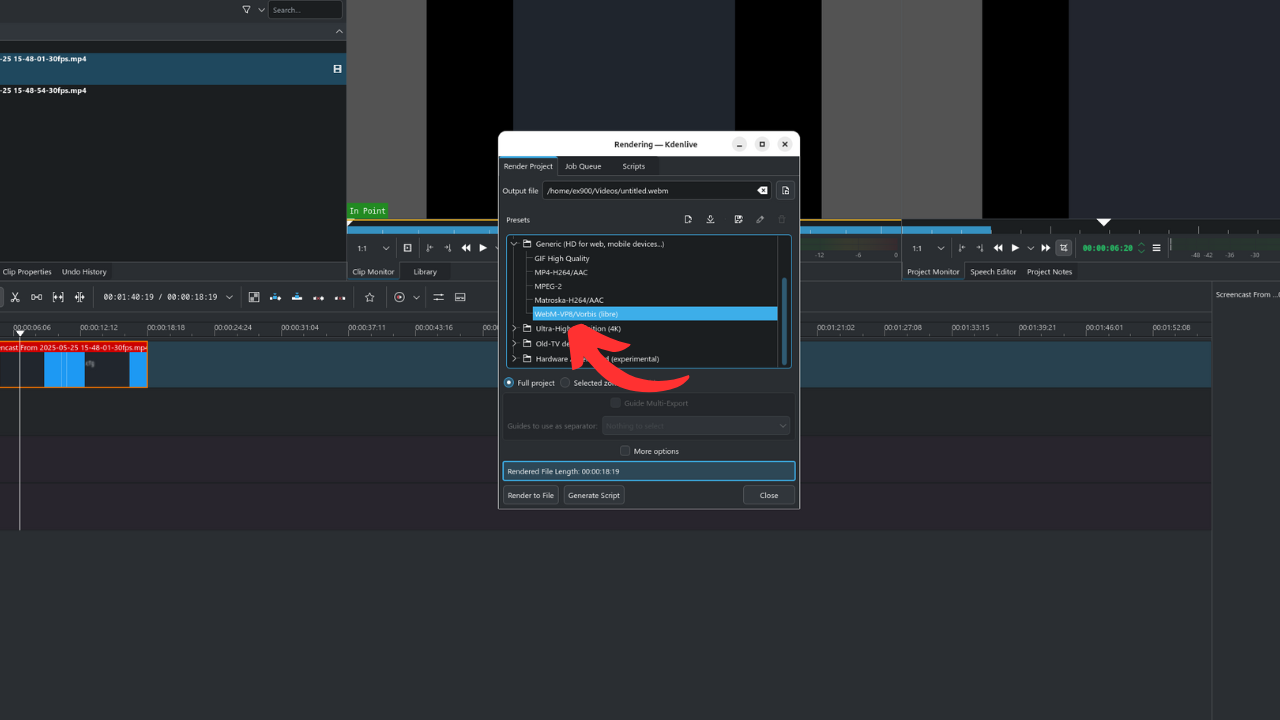Image resolution: width=1280 pixels, height=720 pixels.
Task: Select the Full project radio button
Action: click(x=509, y=383)
